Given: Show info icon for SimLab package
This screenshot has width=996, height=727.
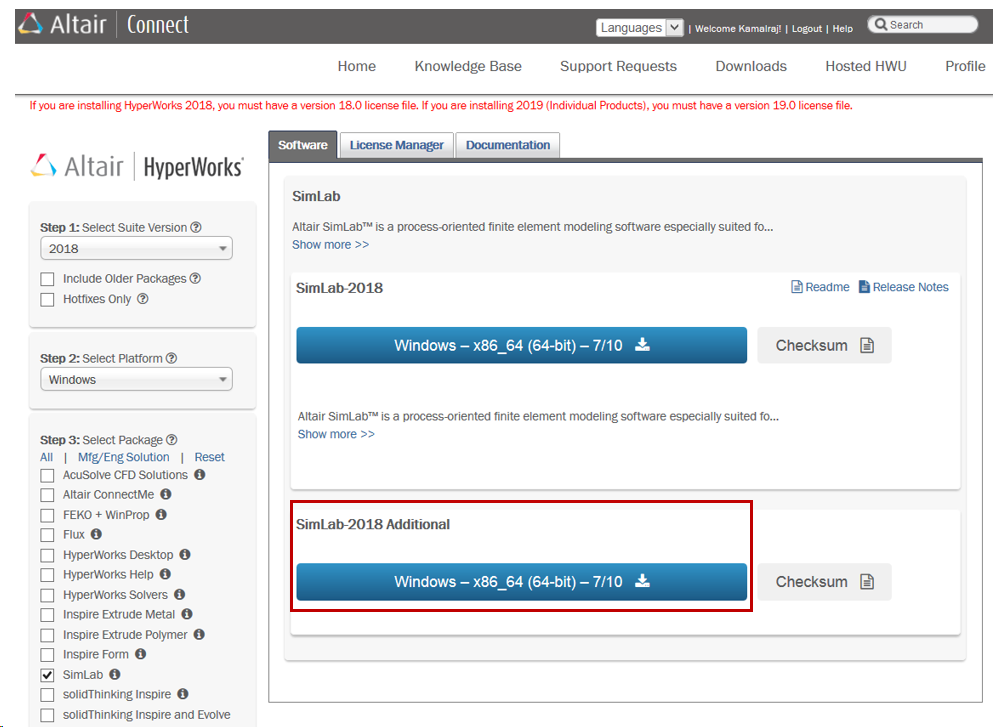Looking at the screenshot, I should tap(115, 674).
